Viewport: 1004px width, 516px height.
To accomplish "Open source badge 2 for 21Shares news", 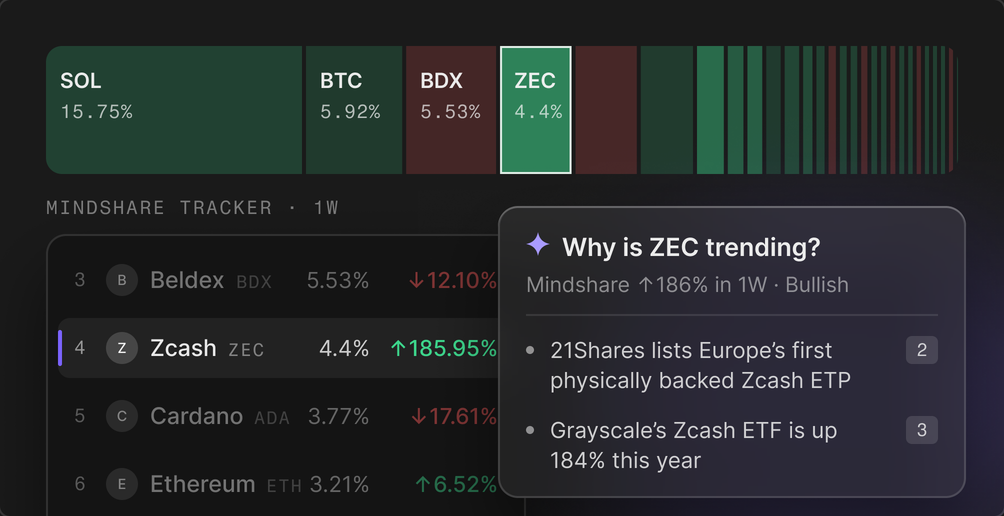I will point(921,350).
